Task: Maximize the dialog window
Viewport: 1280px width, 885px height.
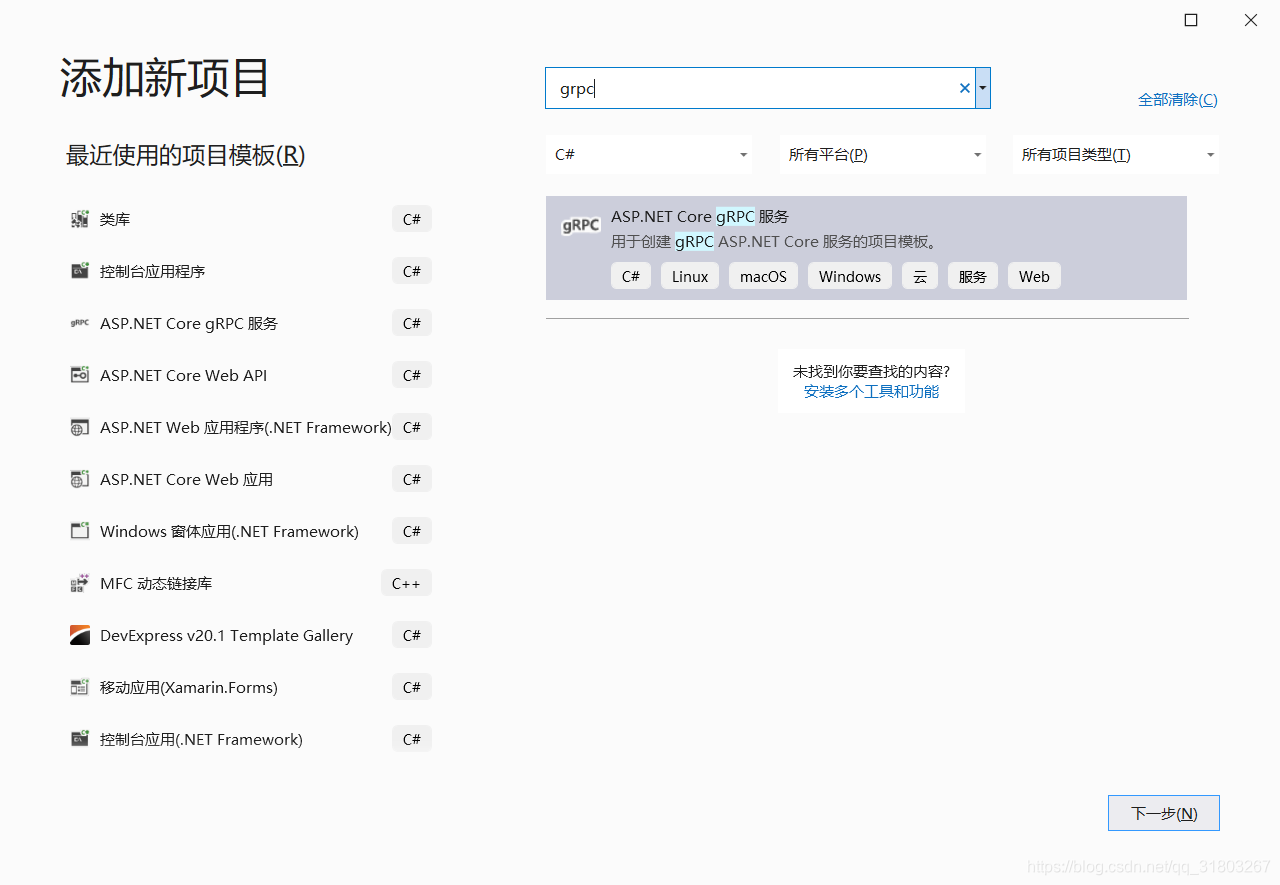Action: click(x=1191, y=20)
